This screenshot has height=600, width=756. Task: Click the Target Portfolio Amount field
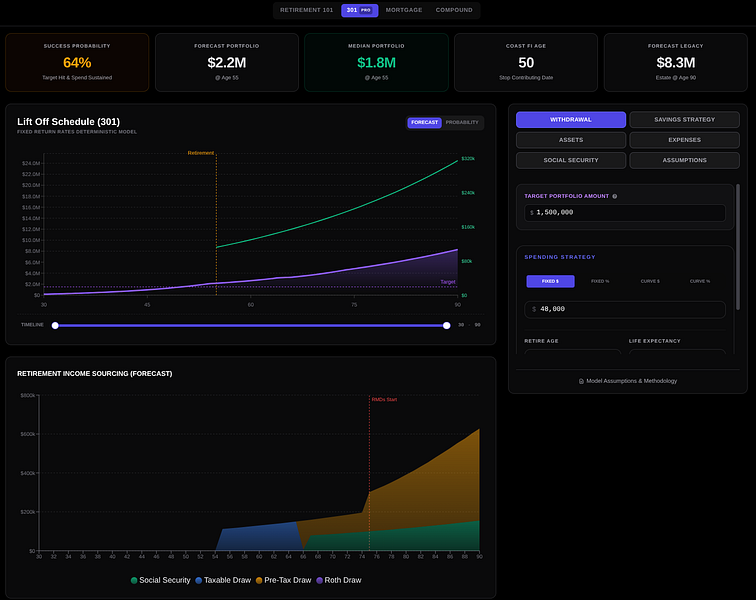click(624, 213)
